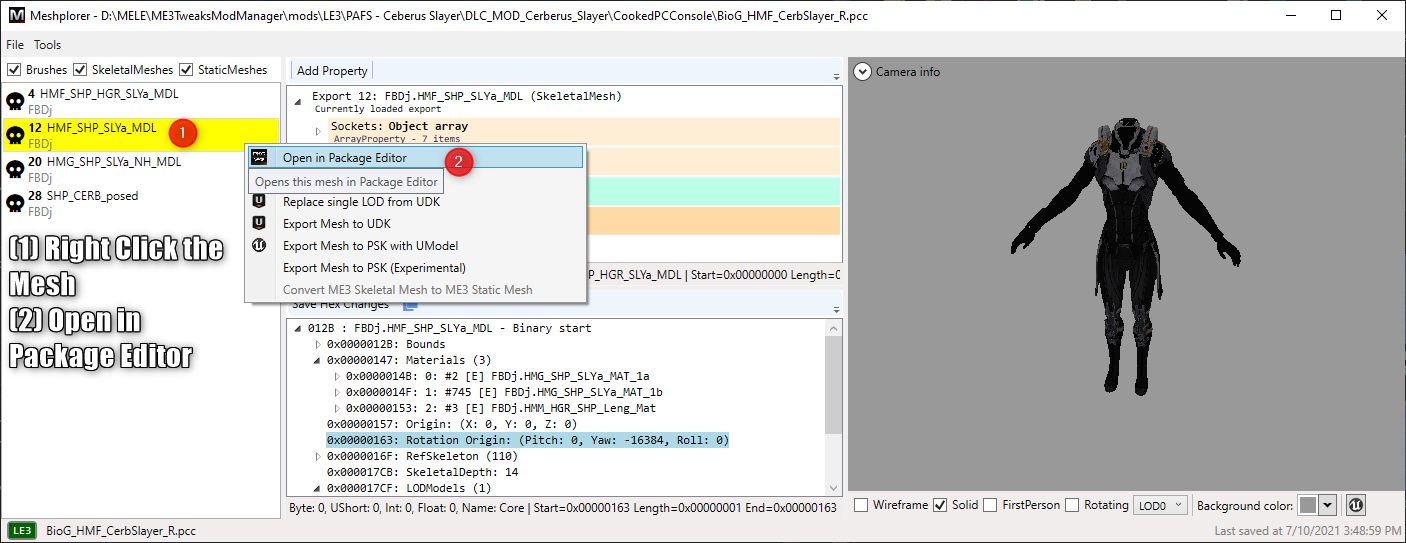
Task: Click Package Editor icon in context menu
Action: click(x=260, y=157)
